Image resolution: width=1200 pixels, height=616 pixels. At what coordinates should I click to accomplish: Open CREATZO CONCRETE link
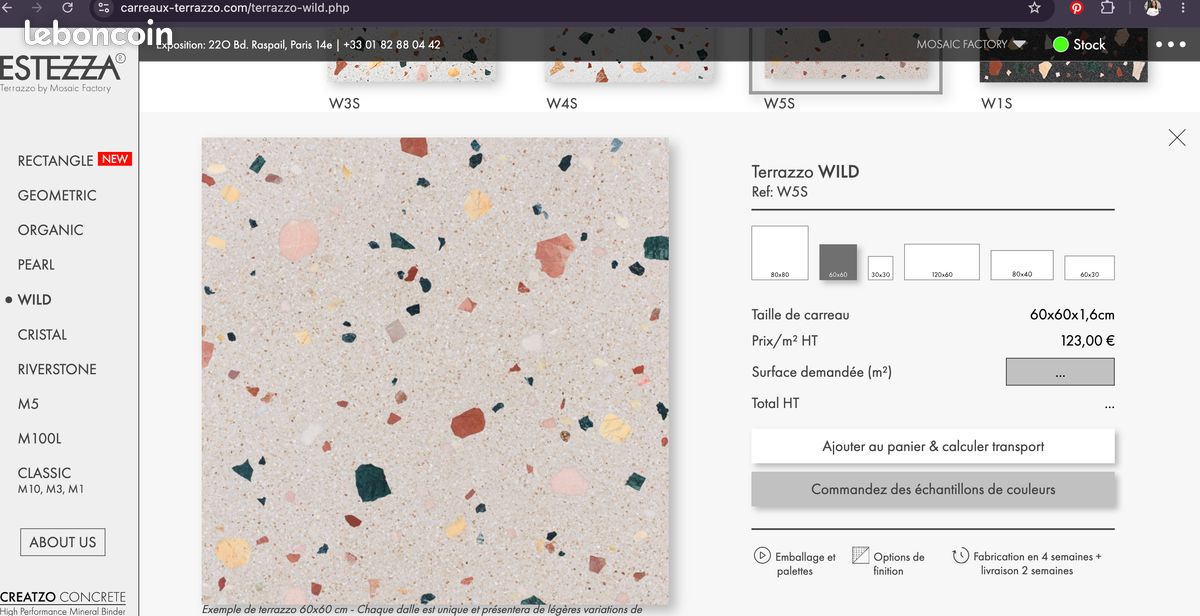coord(63,597)
